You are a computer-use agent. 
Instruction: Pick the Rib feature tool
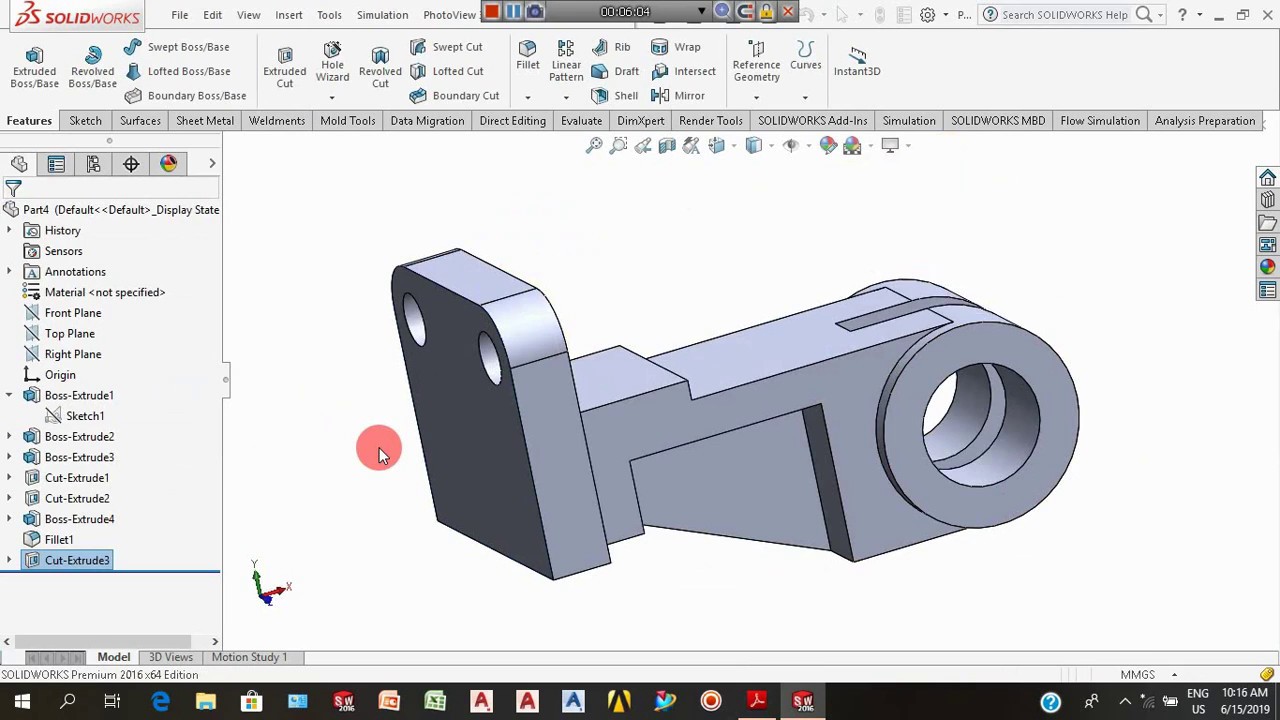click(611, 47)
